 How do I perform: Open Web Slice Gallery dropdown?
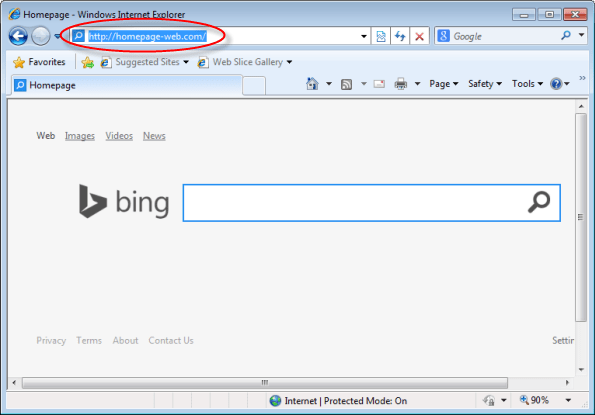click(245, 62)
